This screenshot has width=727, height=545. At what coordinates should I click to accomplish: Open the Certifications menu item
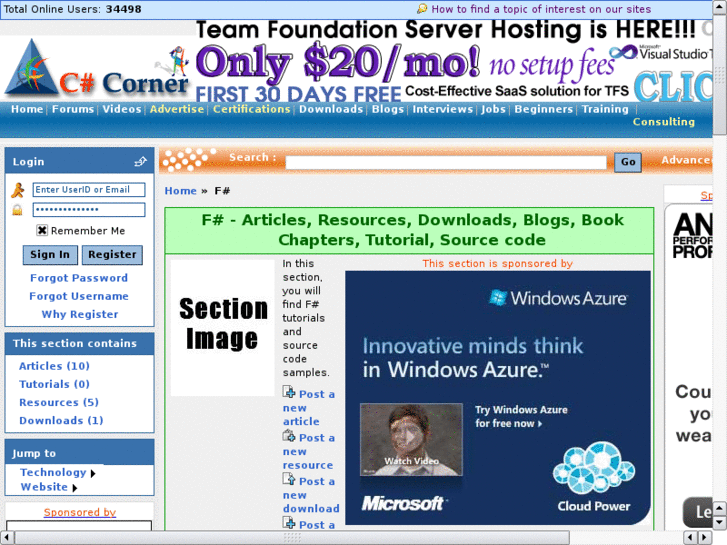[252, 109]
